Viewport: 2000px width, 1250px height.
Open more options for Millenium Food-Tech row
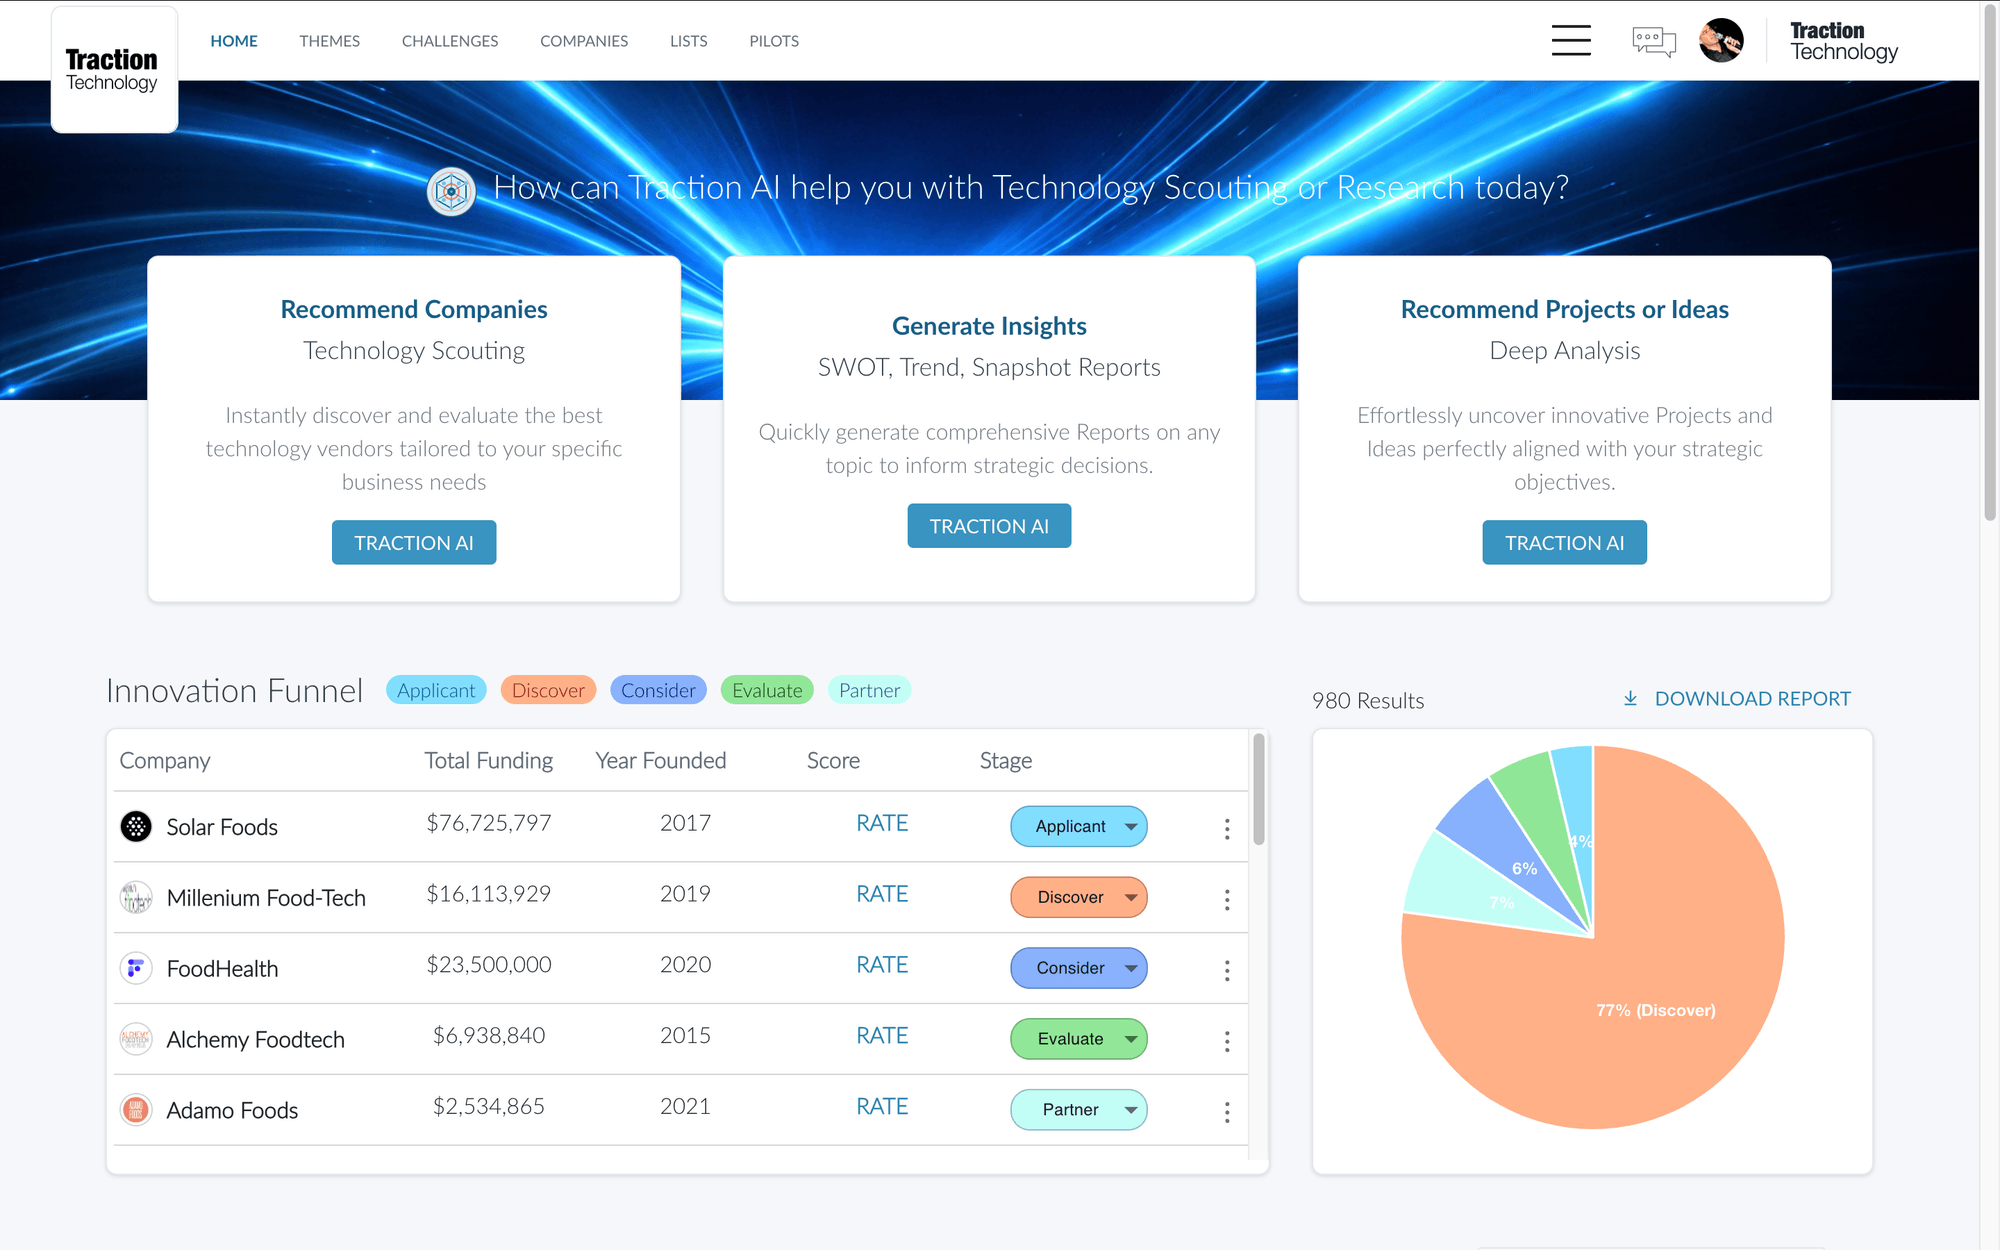pos(1227,899)
